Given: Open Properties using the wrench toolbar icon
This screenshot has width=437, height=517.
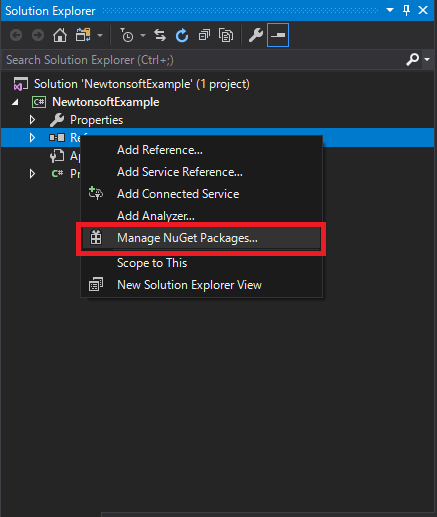Looking at the screenshot, I should 256,35.
